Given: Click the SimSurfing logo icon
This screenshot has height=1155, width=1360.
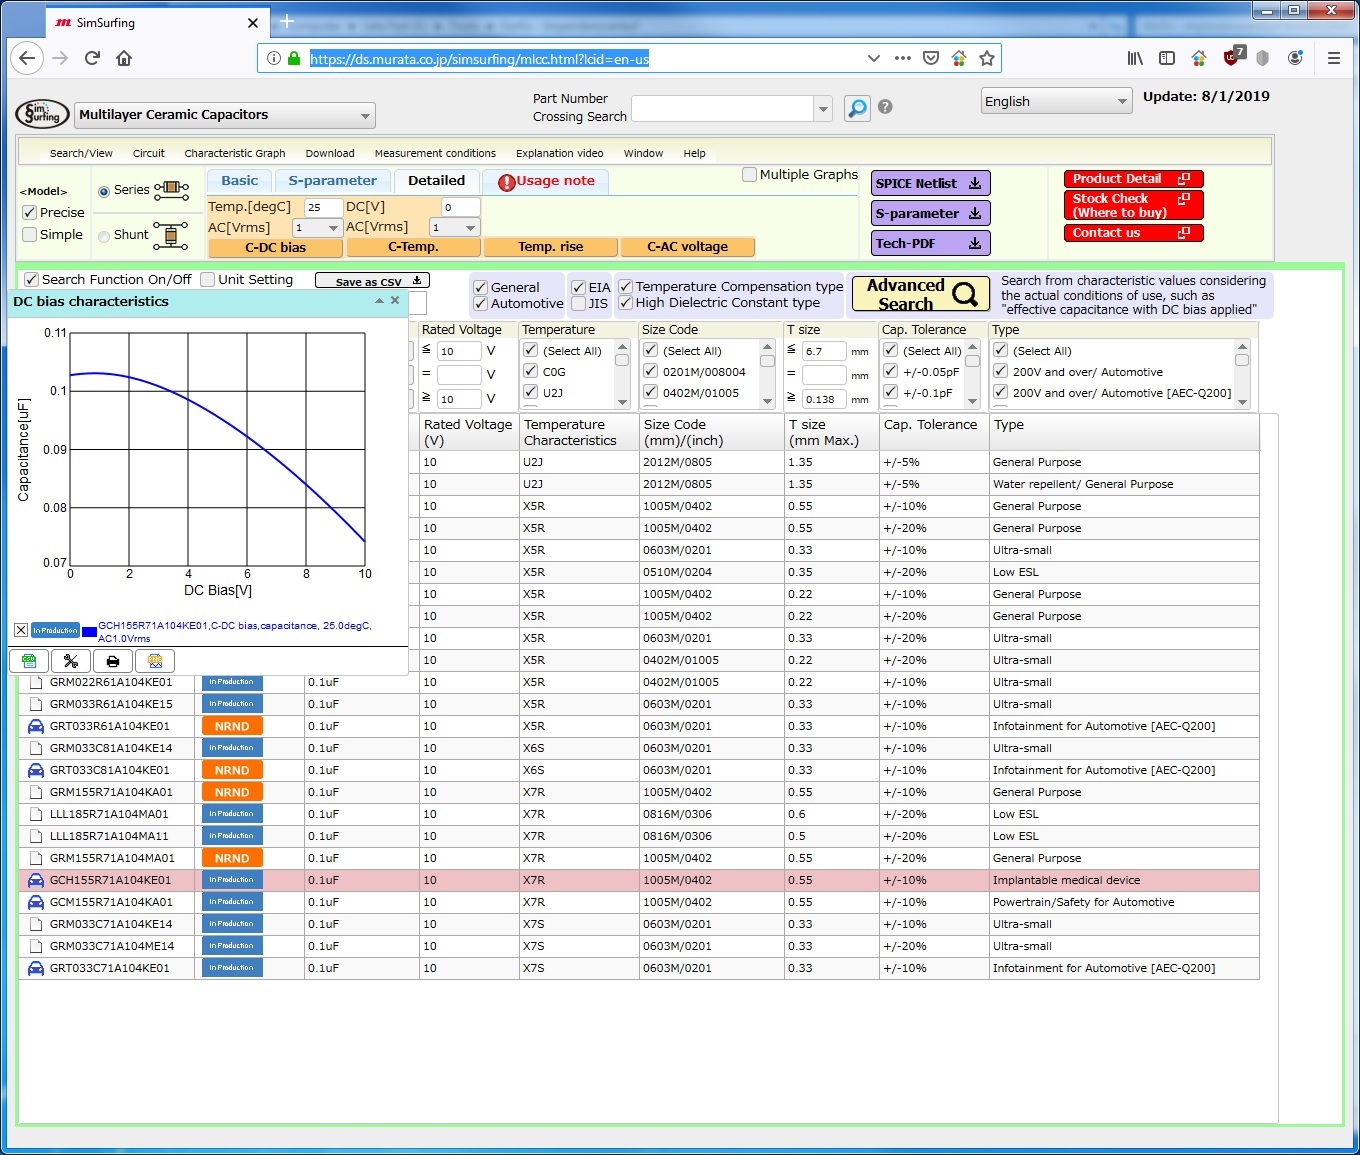Looking at the screenshot, I should coord(42,114).
